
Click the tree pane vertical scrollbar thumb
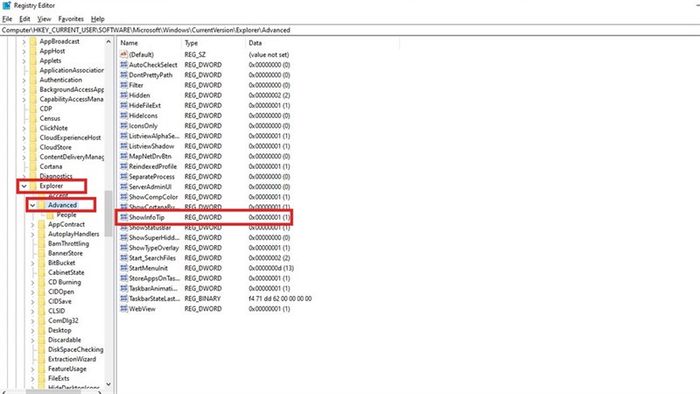(x=108, y=213)
